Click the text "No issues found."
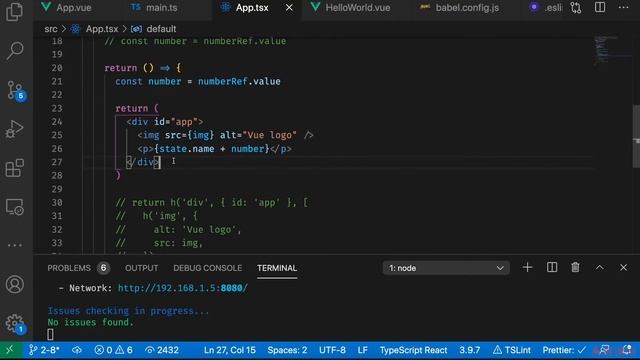Screen dimensions: 640x360 click(x=91, y=322)
